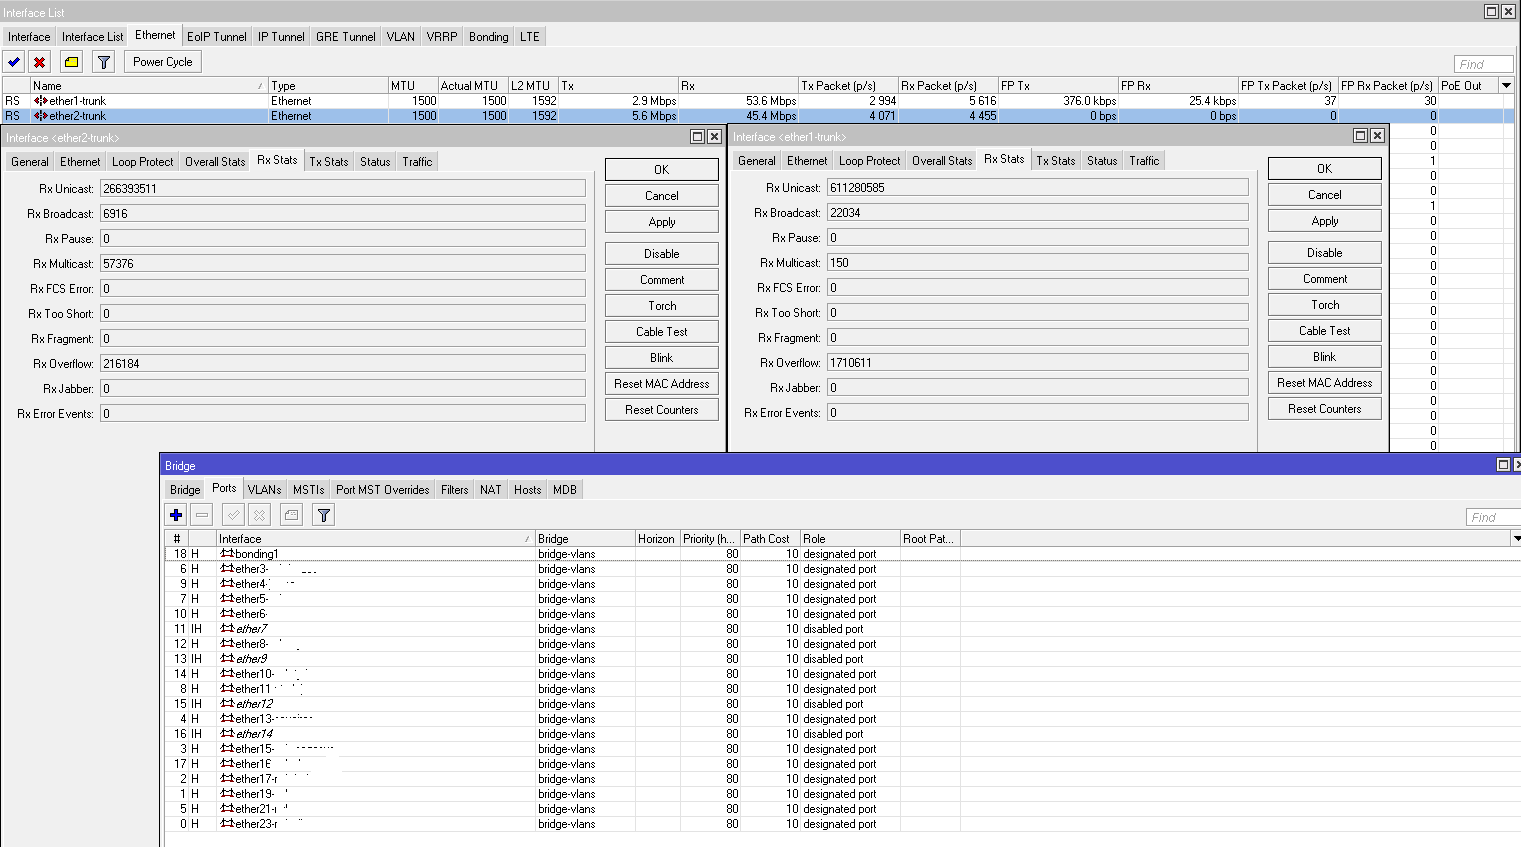Open the Loop Protect tab in ether2-trunk dialog
Viewport: 1521px width, 847px height.
click(143, 162)
